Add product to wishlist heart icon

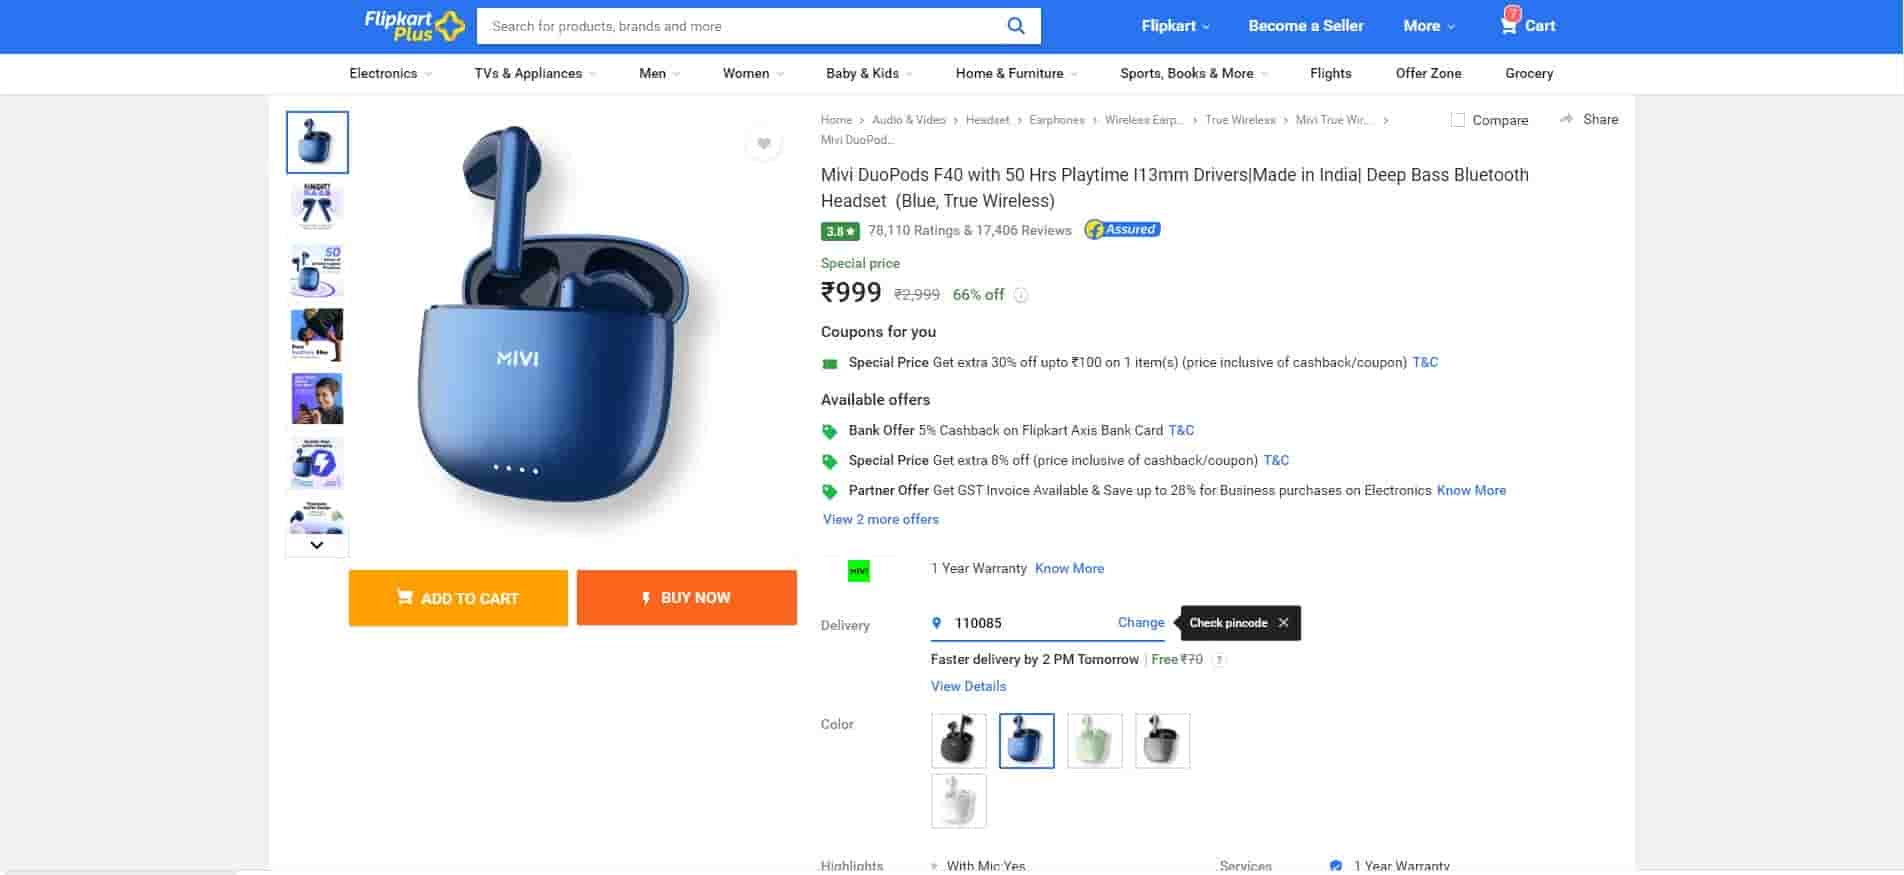click(x=763, y=144)
